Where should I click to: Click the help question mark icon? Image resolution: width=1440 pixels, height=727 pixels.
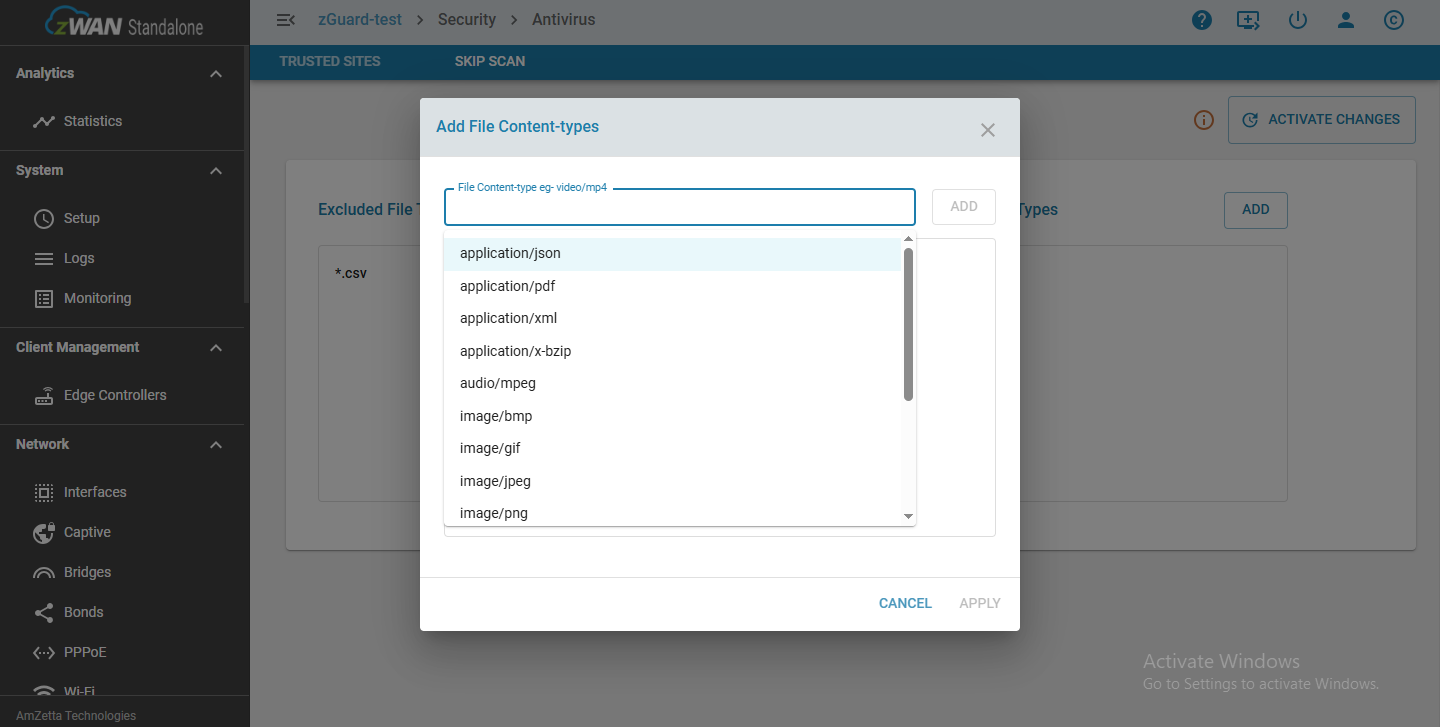pos(1202,19)
